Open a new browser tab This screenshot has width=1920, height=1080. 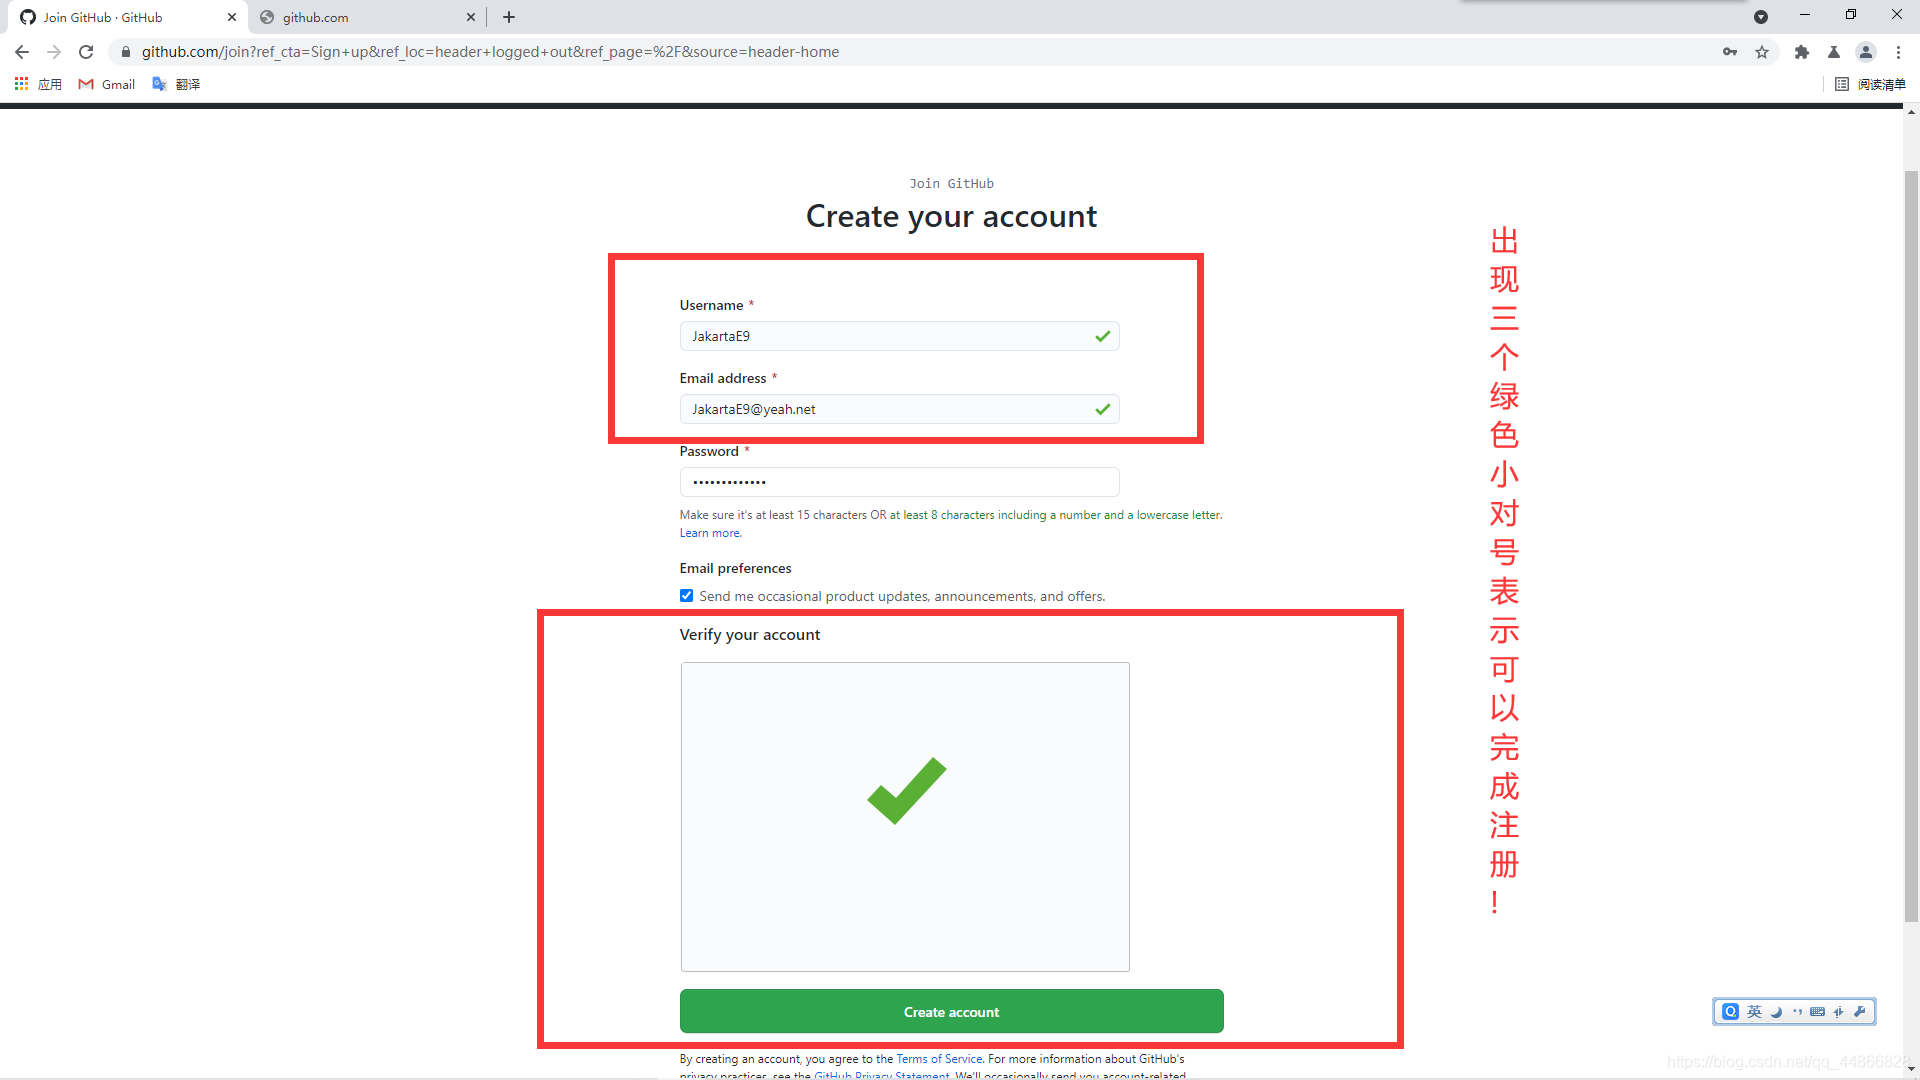[x=509, y=17]
